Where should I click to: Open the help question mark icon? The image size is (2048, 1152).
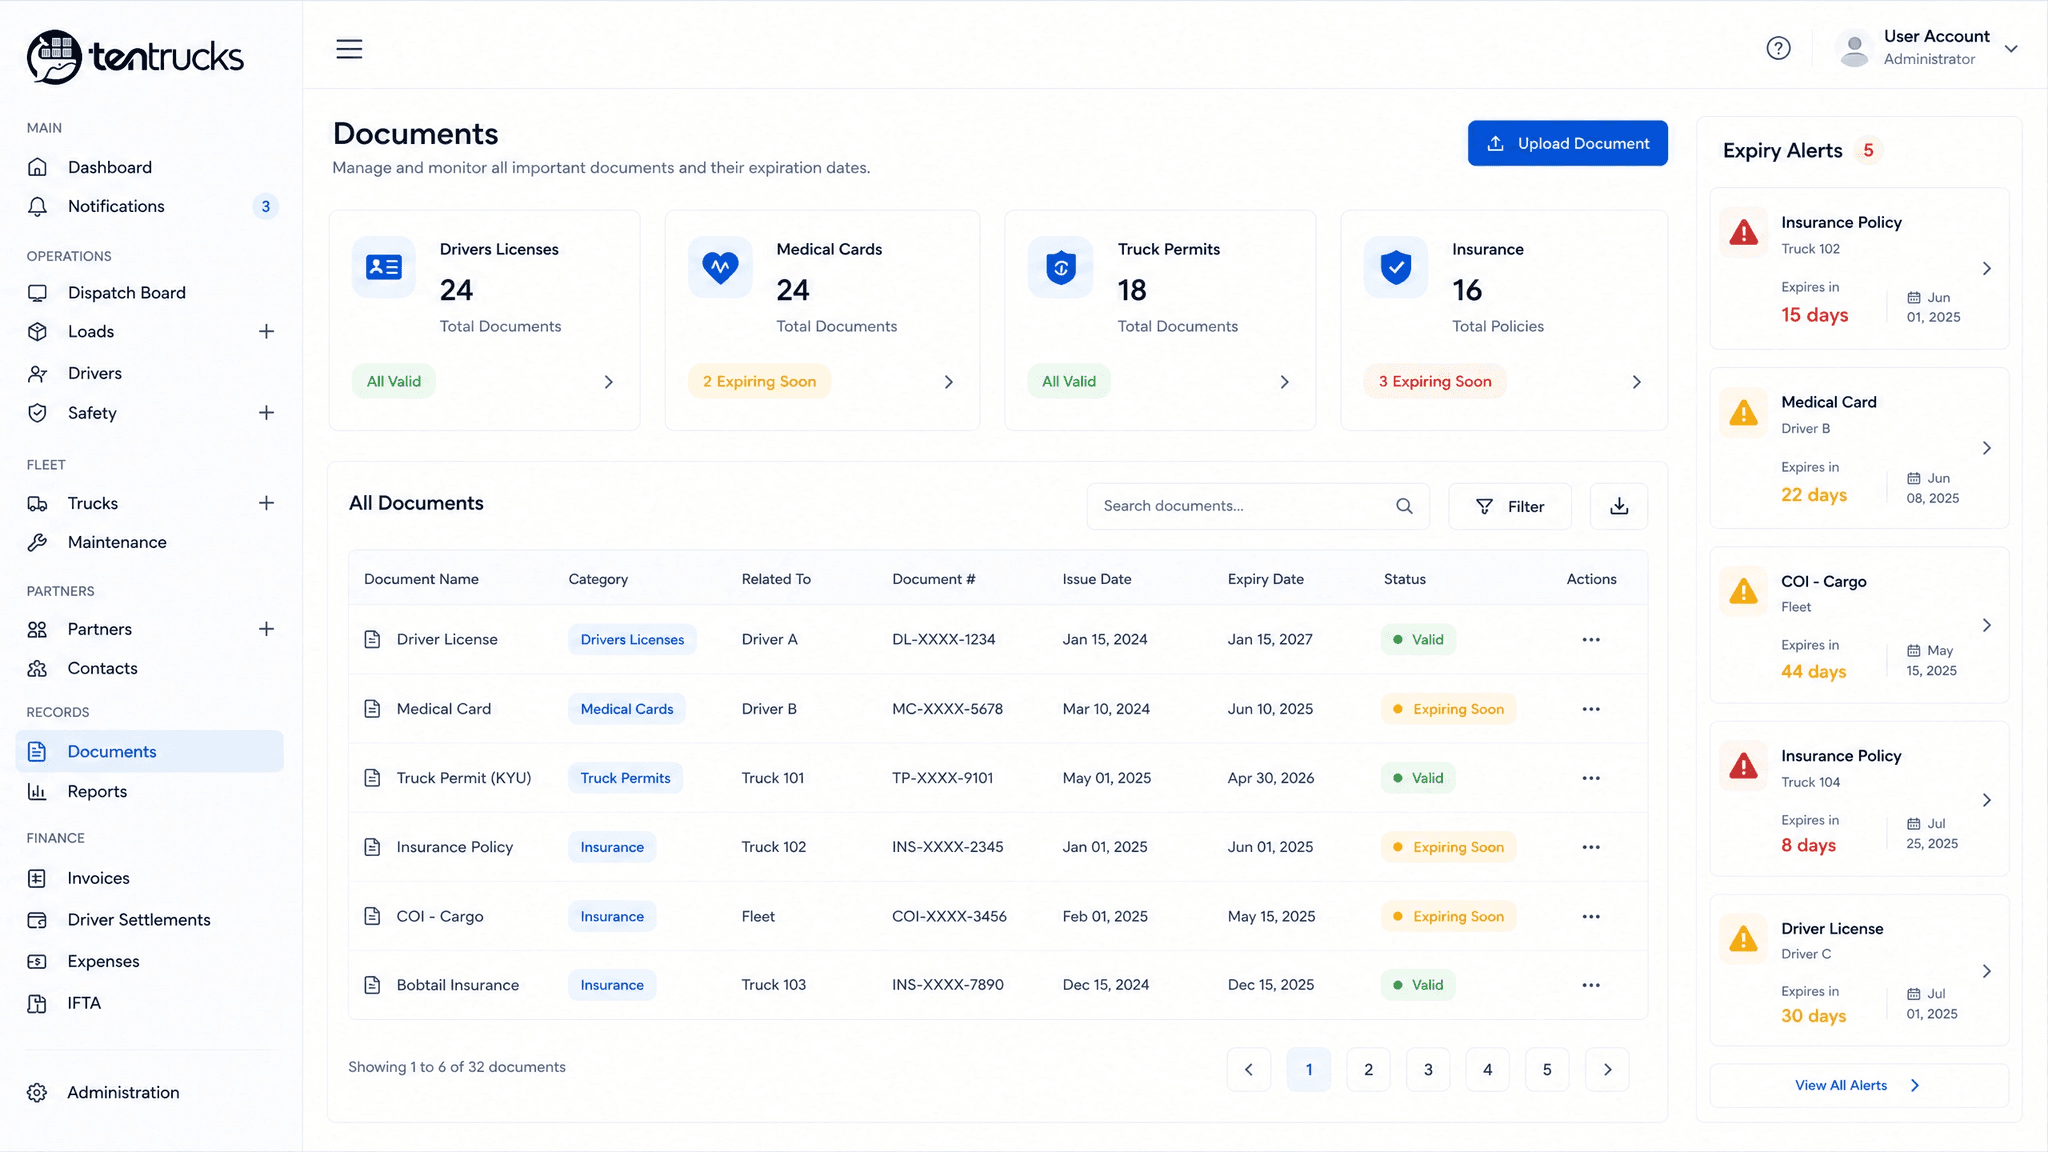tap(1778, 48)
